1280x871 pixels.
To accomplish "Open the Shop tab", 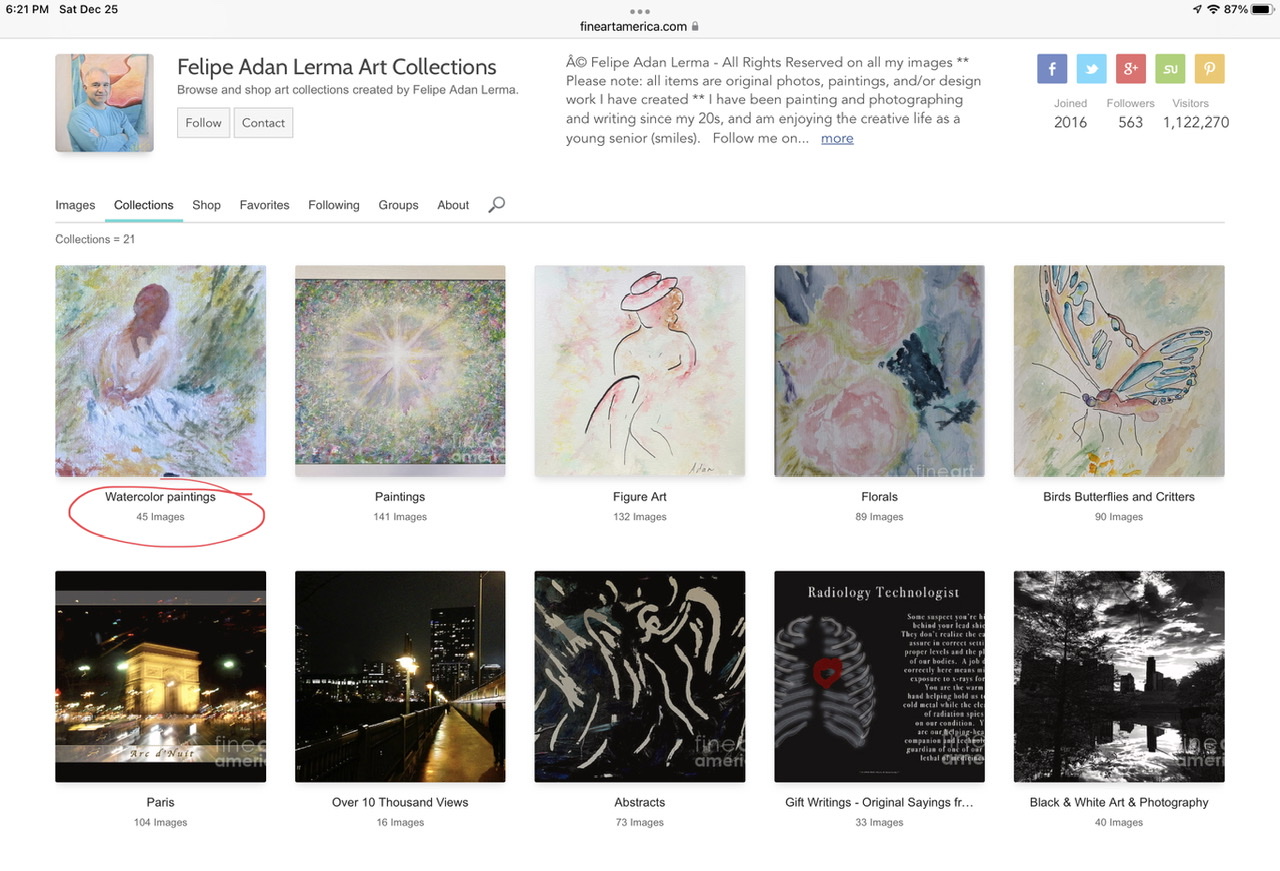I will (206, 205).
